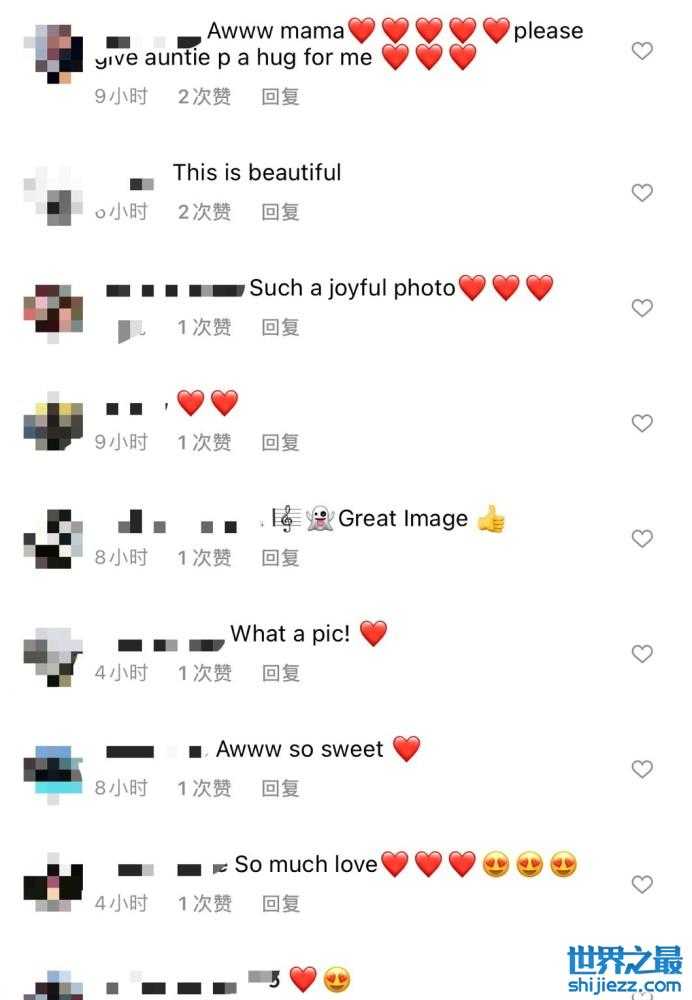The width and height of the screenshot is (692, 1000).
Task: Reply (回复) to 'So much love' comment
Action: click(280, 903)
